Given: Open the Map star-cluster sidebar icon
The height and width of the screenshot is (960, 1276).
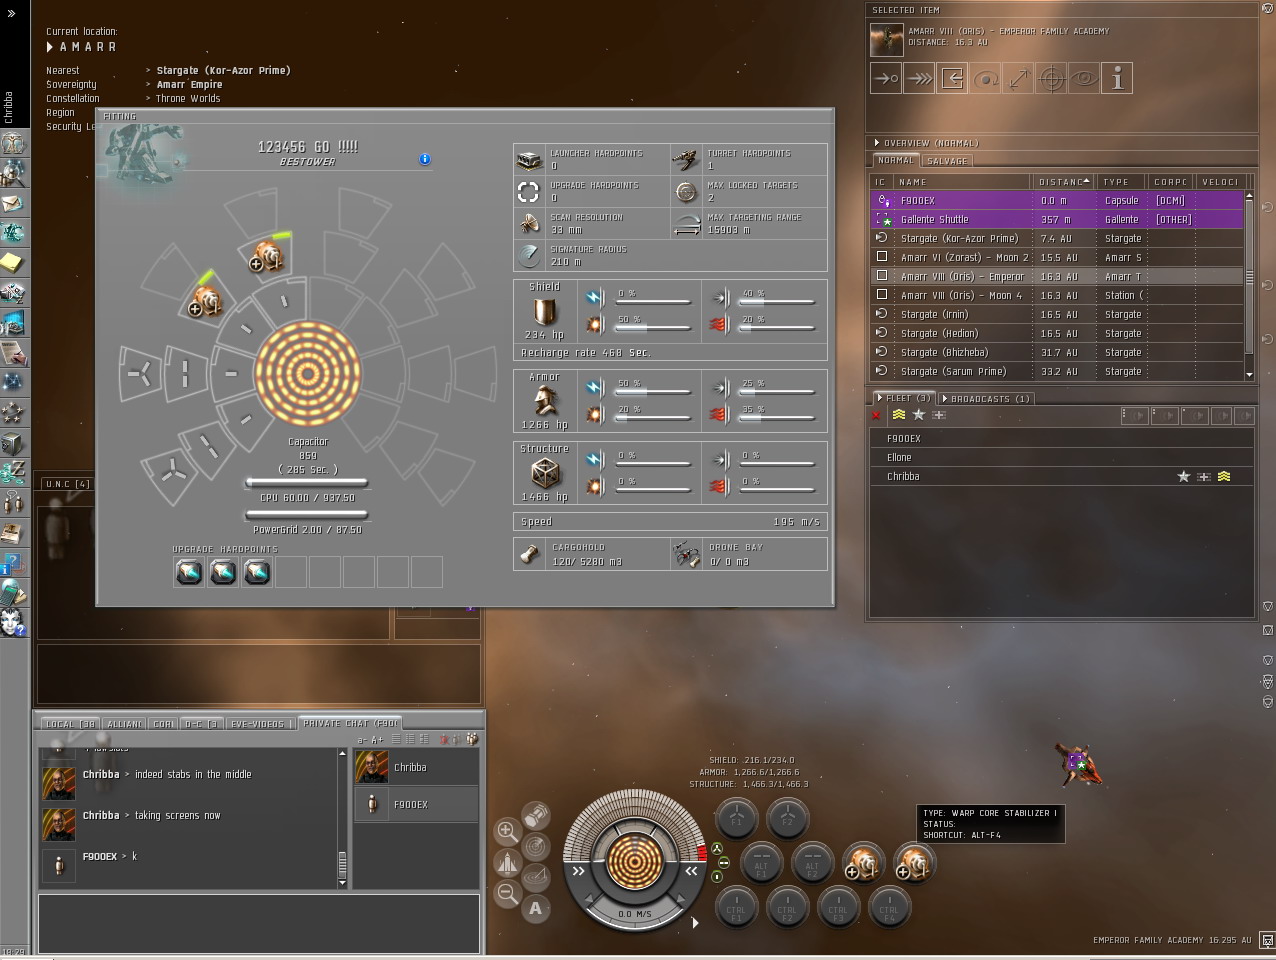Looking at the screenshot, I should pos(13,381).
